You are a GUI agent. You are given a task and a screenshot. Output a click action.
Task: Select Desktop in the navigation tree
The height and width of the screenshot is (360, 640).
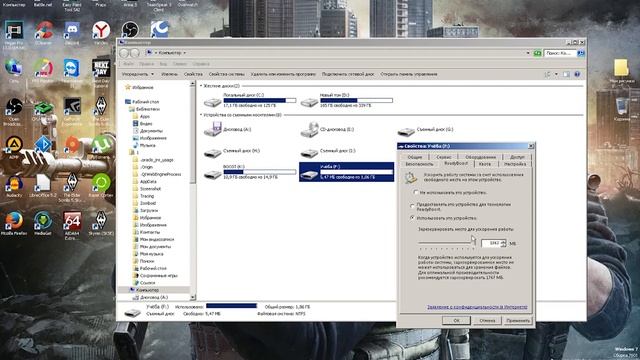click(x=142, y=102)
